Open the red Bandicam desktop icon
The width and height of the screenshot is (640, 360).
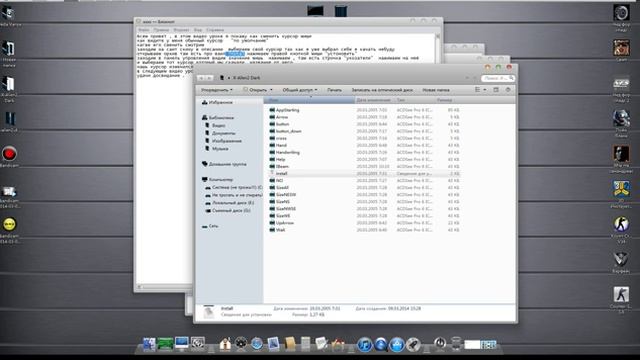pyautogui.click(x=9, y=154)
